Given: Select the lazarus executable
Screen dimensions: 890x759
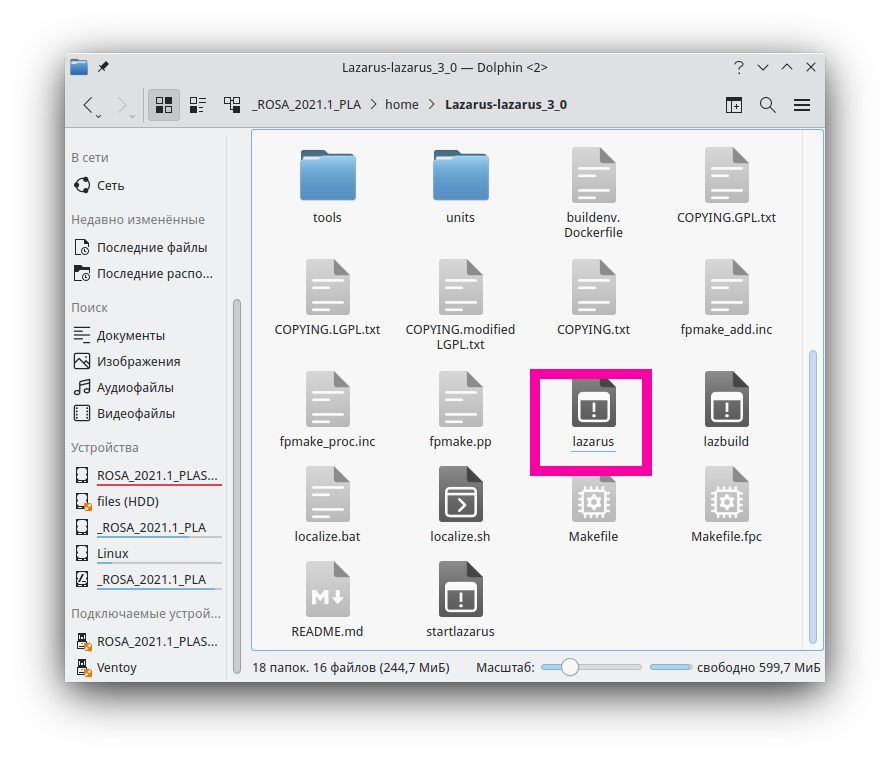Looking at the screenshot, I should (x=593, y=410).
